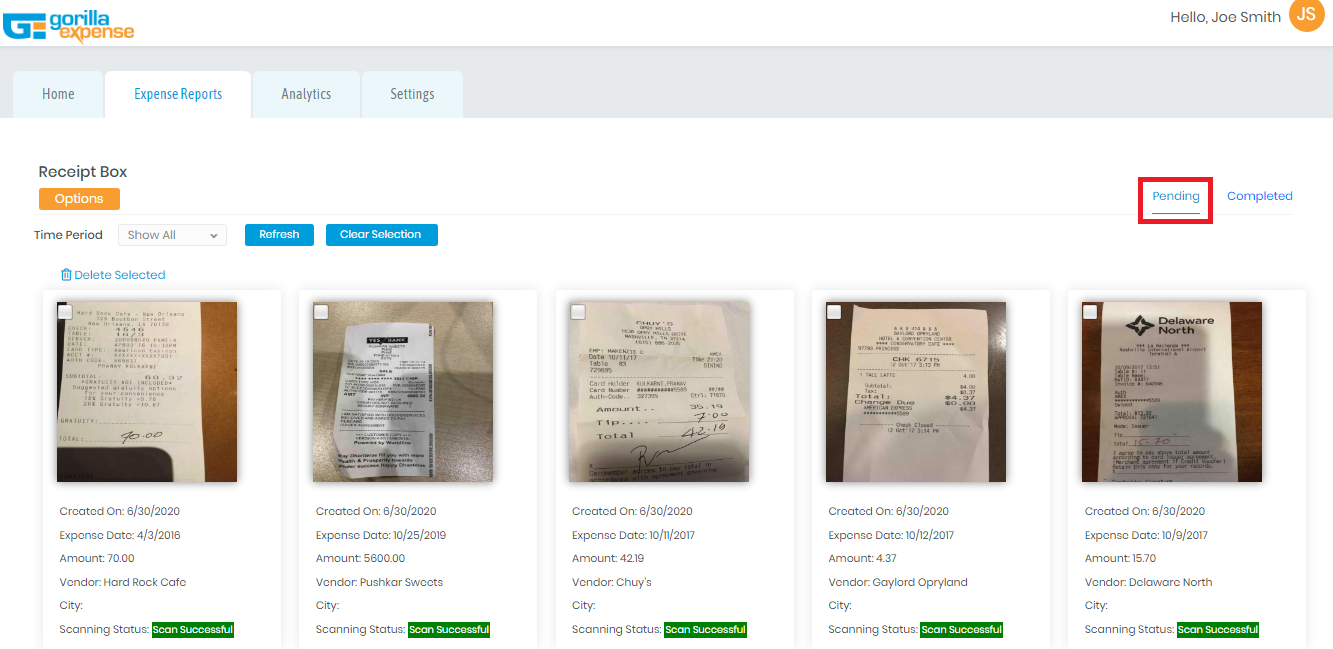Click the Receipt Box heading

(83, 172)
